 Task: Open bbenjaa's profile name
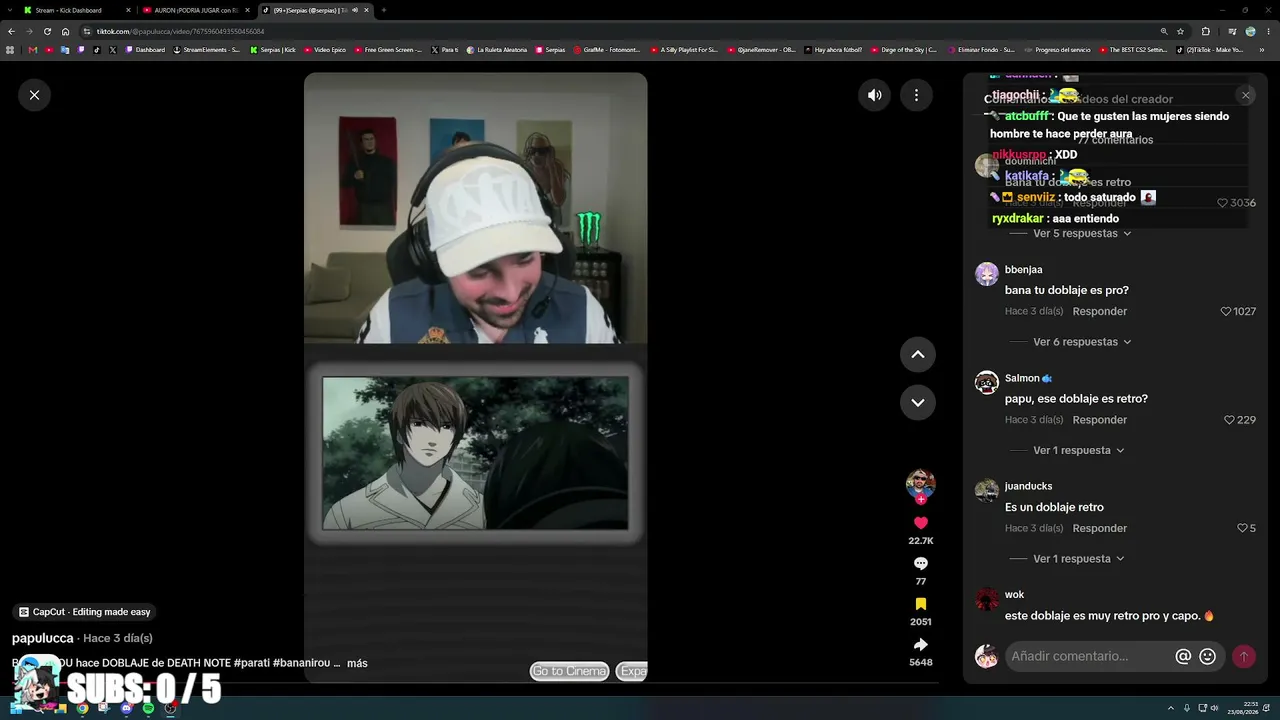(1023, 270)
